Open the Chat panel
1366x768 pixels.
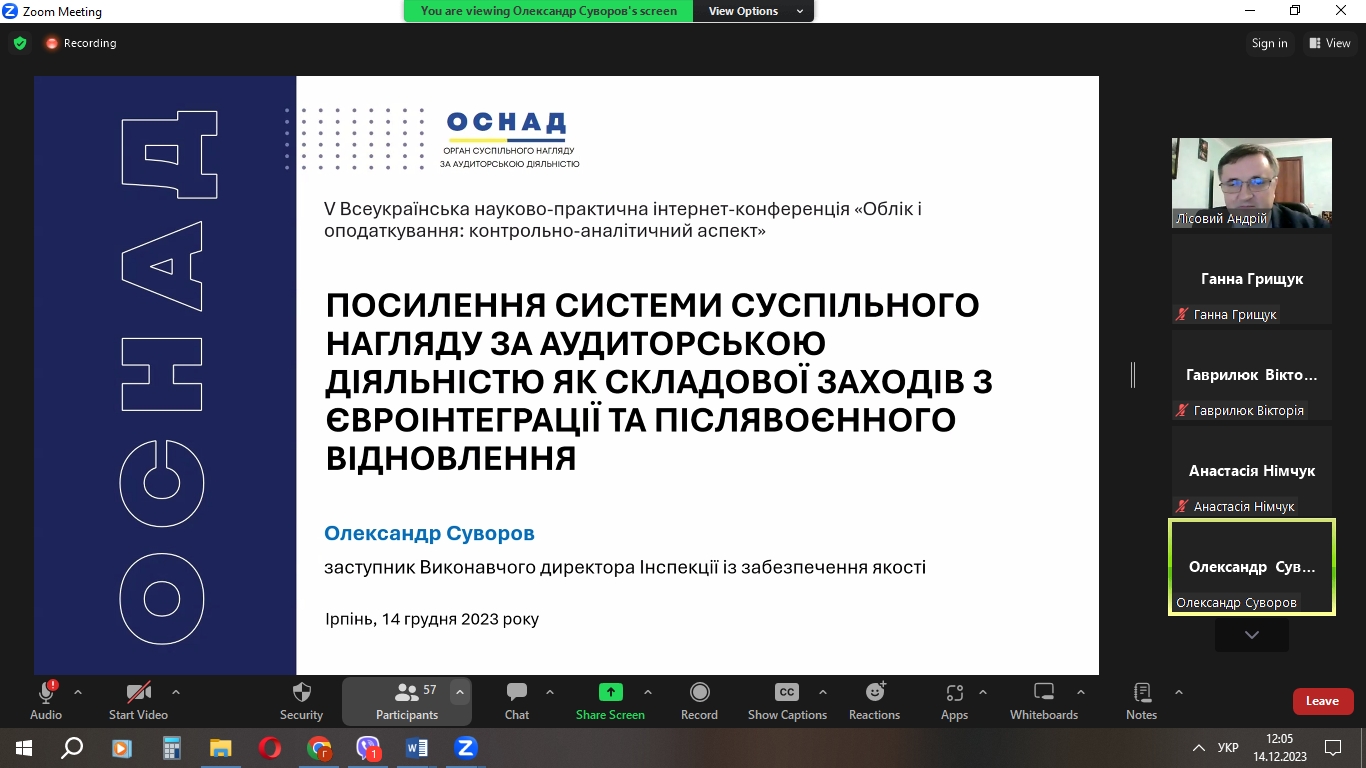[517, 701]
